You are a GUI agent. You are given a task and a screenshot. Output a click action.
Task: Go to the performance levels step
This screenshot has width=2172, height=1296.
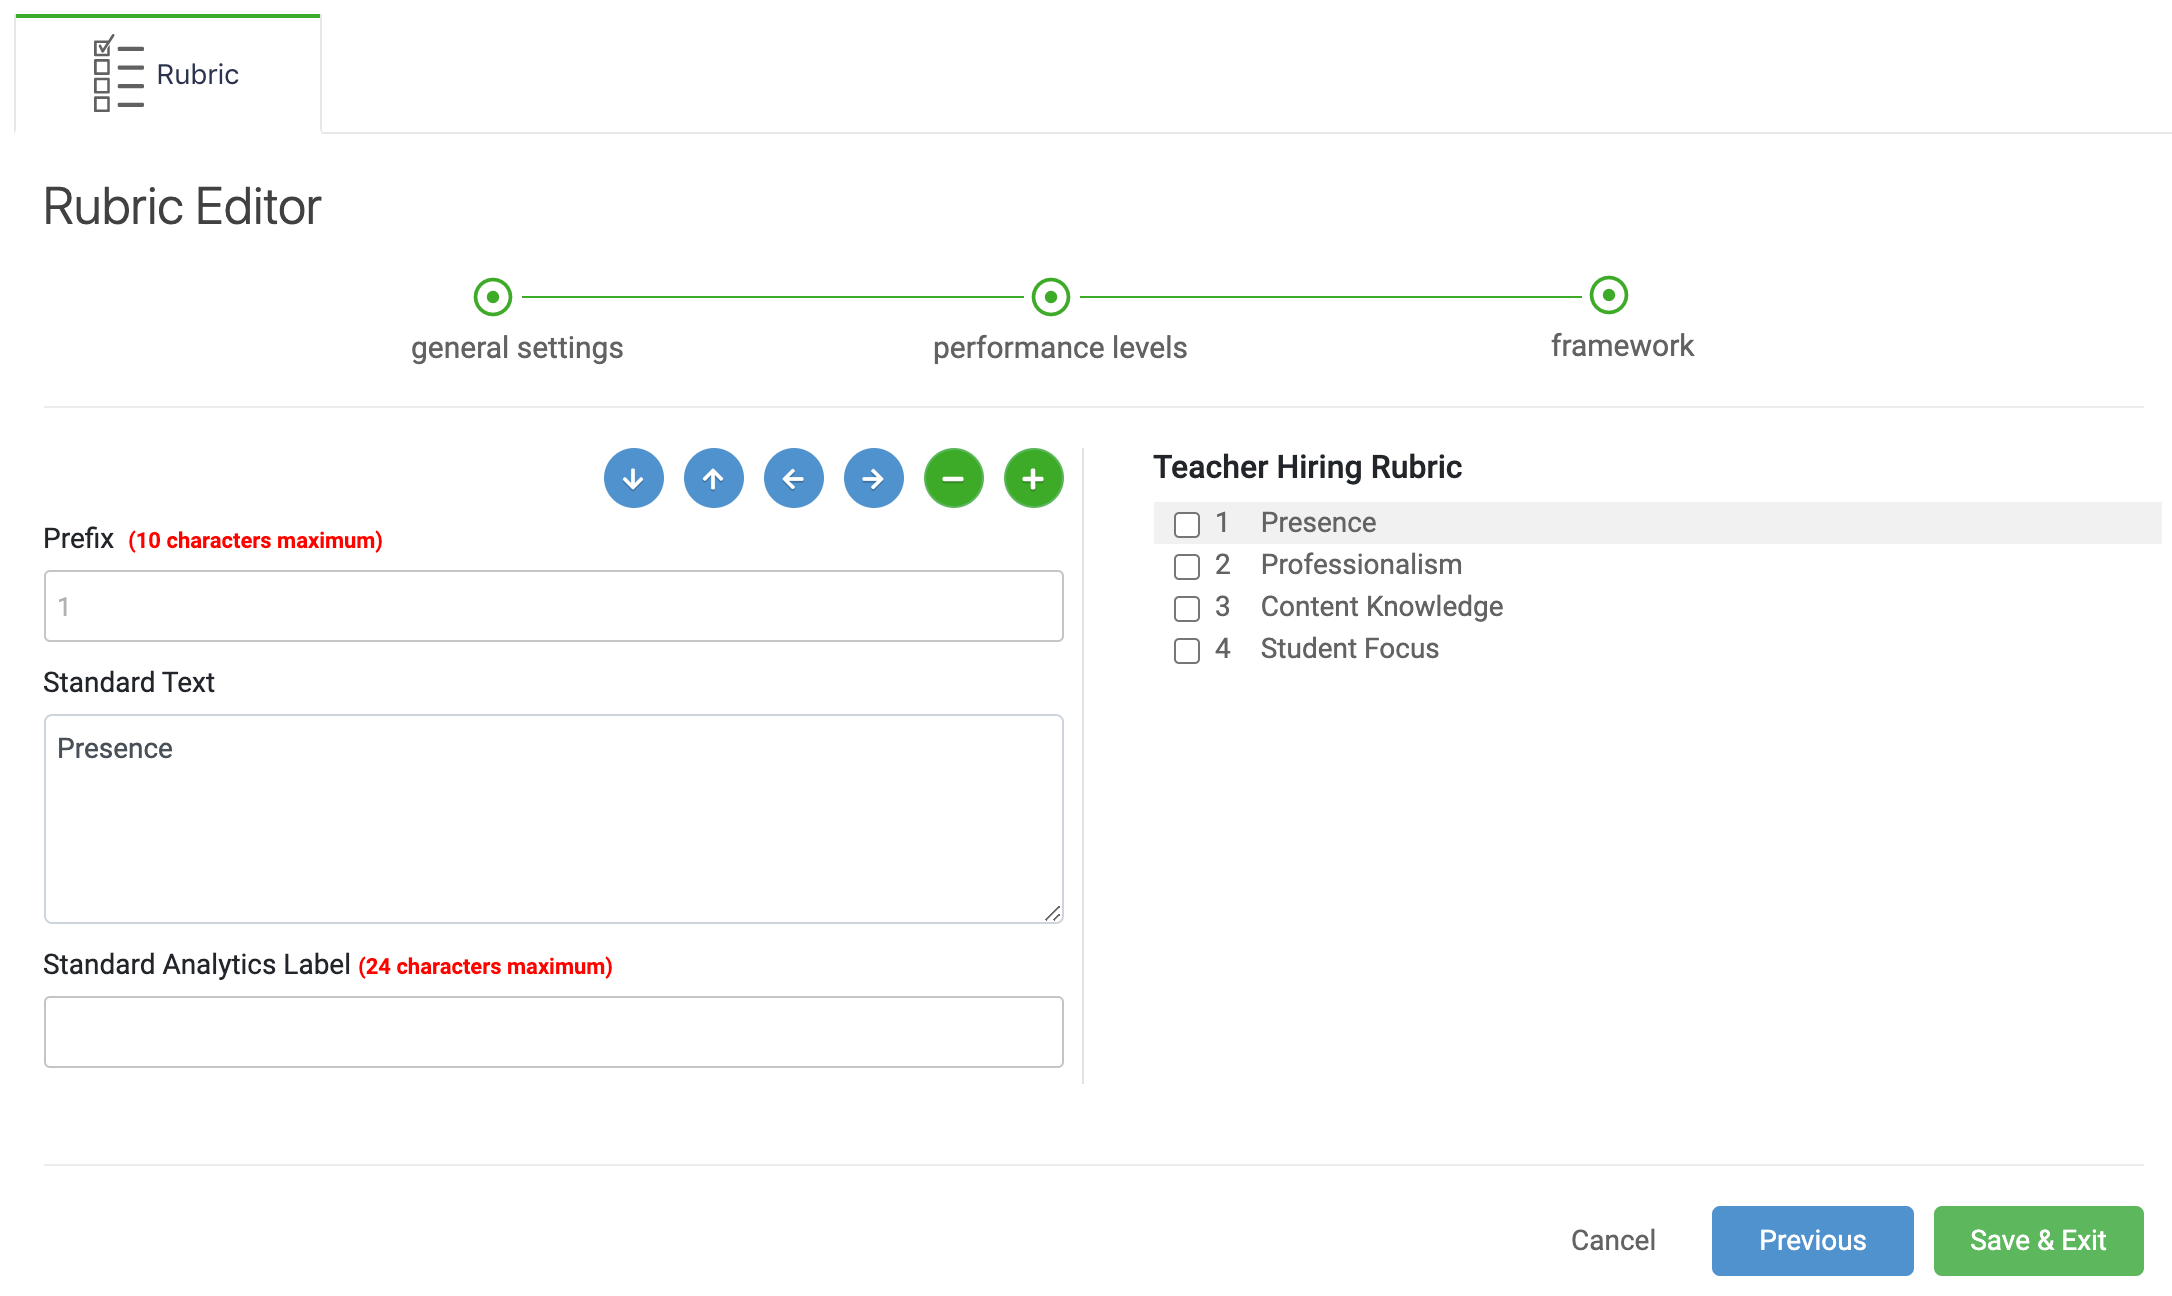[x=1050, y=297]
